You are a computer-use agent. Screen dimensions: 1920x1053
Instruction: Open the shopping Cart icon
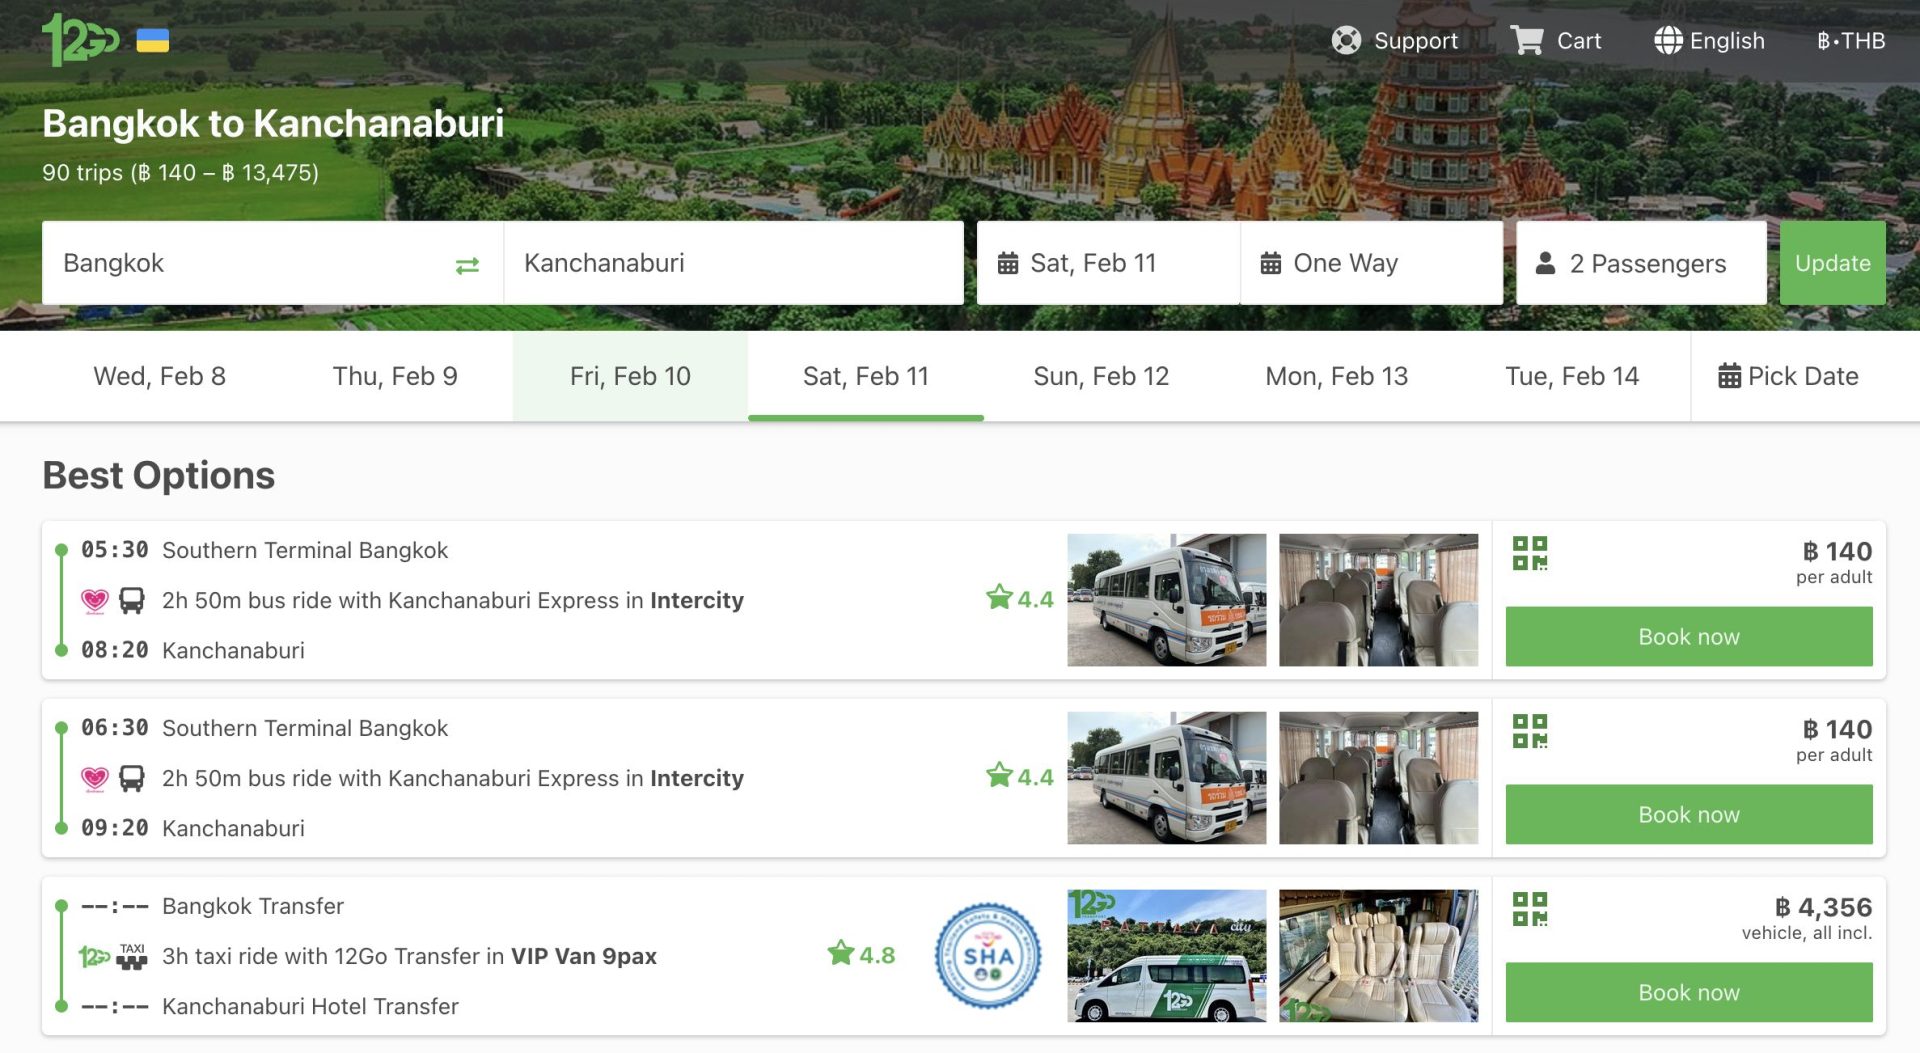1526,41
